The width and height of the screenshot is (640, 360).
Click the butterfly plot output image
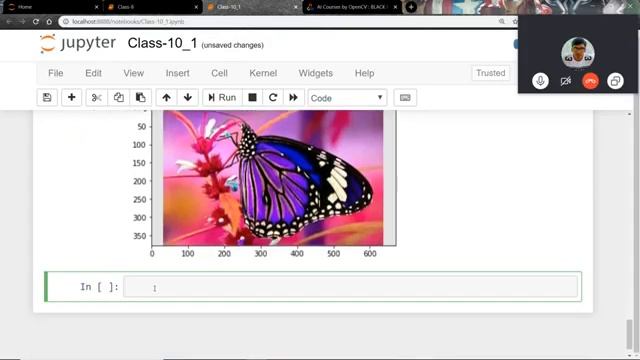(273, 178)
